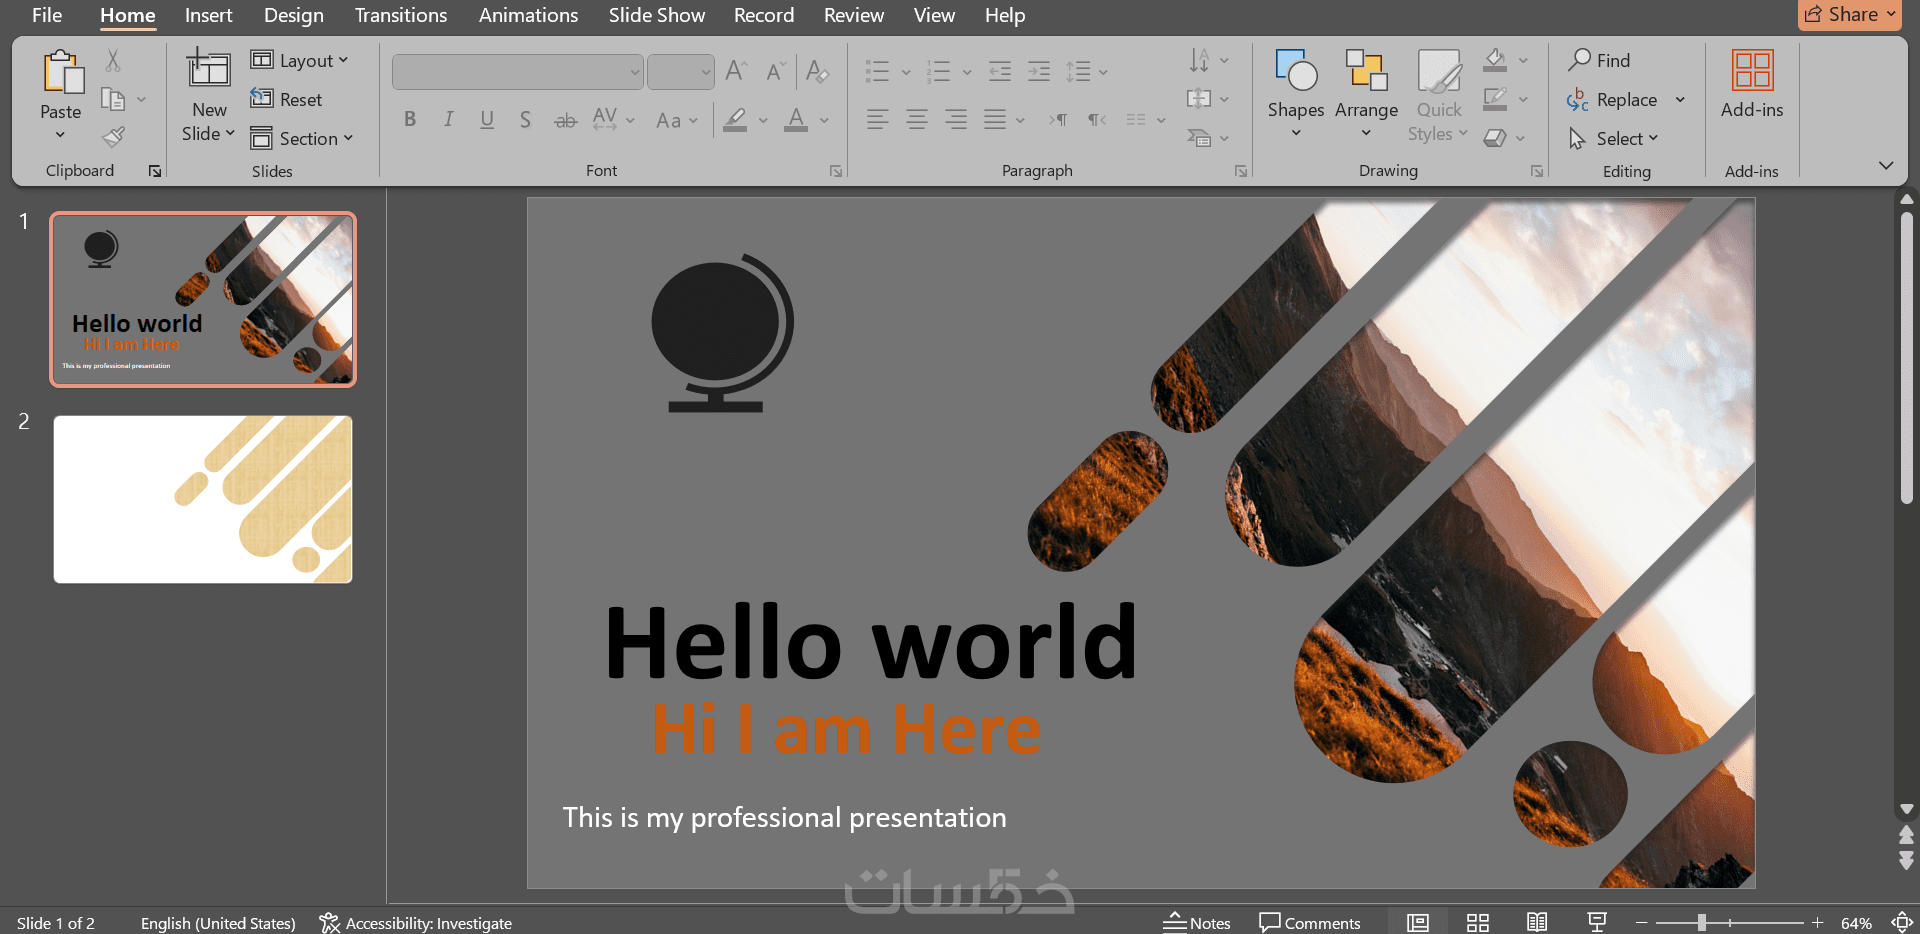The width and height of the screenshot is (1920, 934).
Task: Open the Design tab
Action: tap(294, 15)
